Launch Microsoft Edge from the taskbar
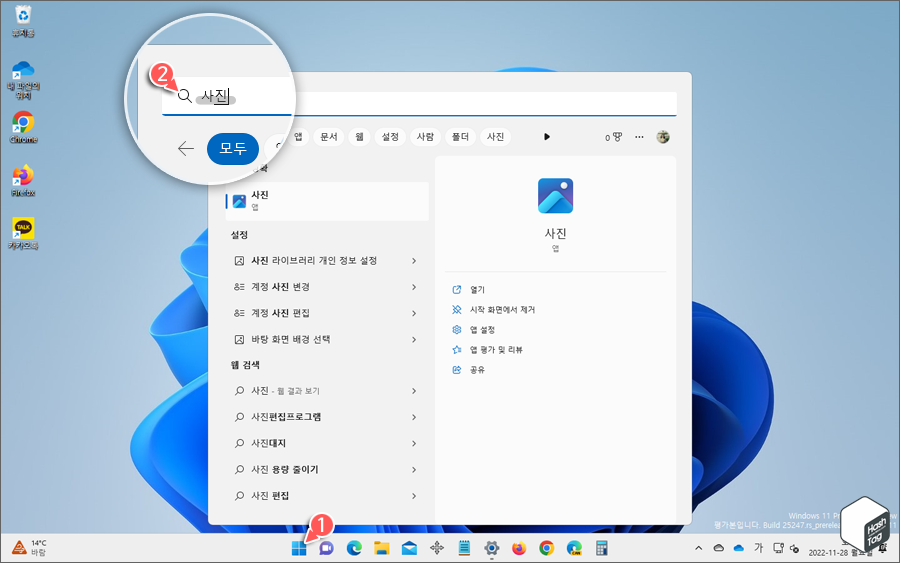900x563 pixels. [x=354, y=549]
